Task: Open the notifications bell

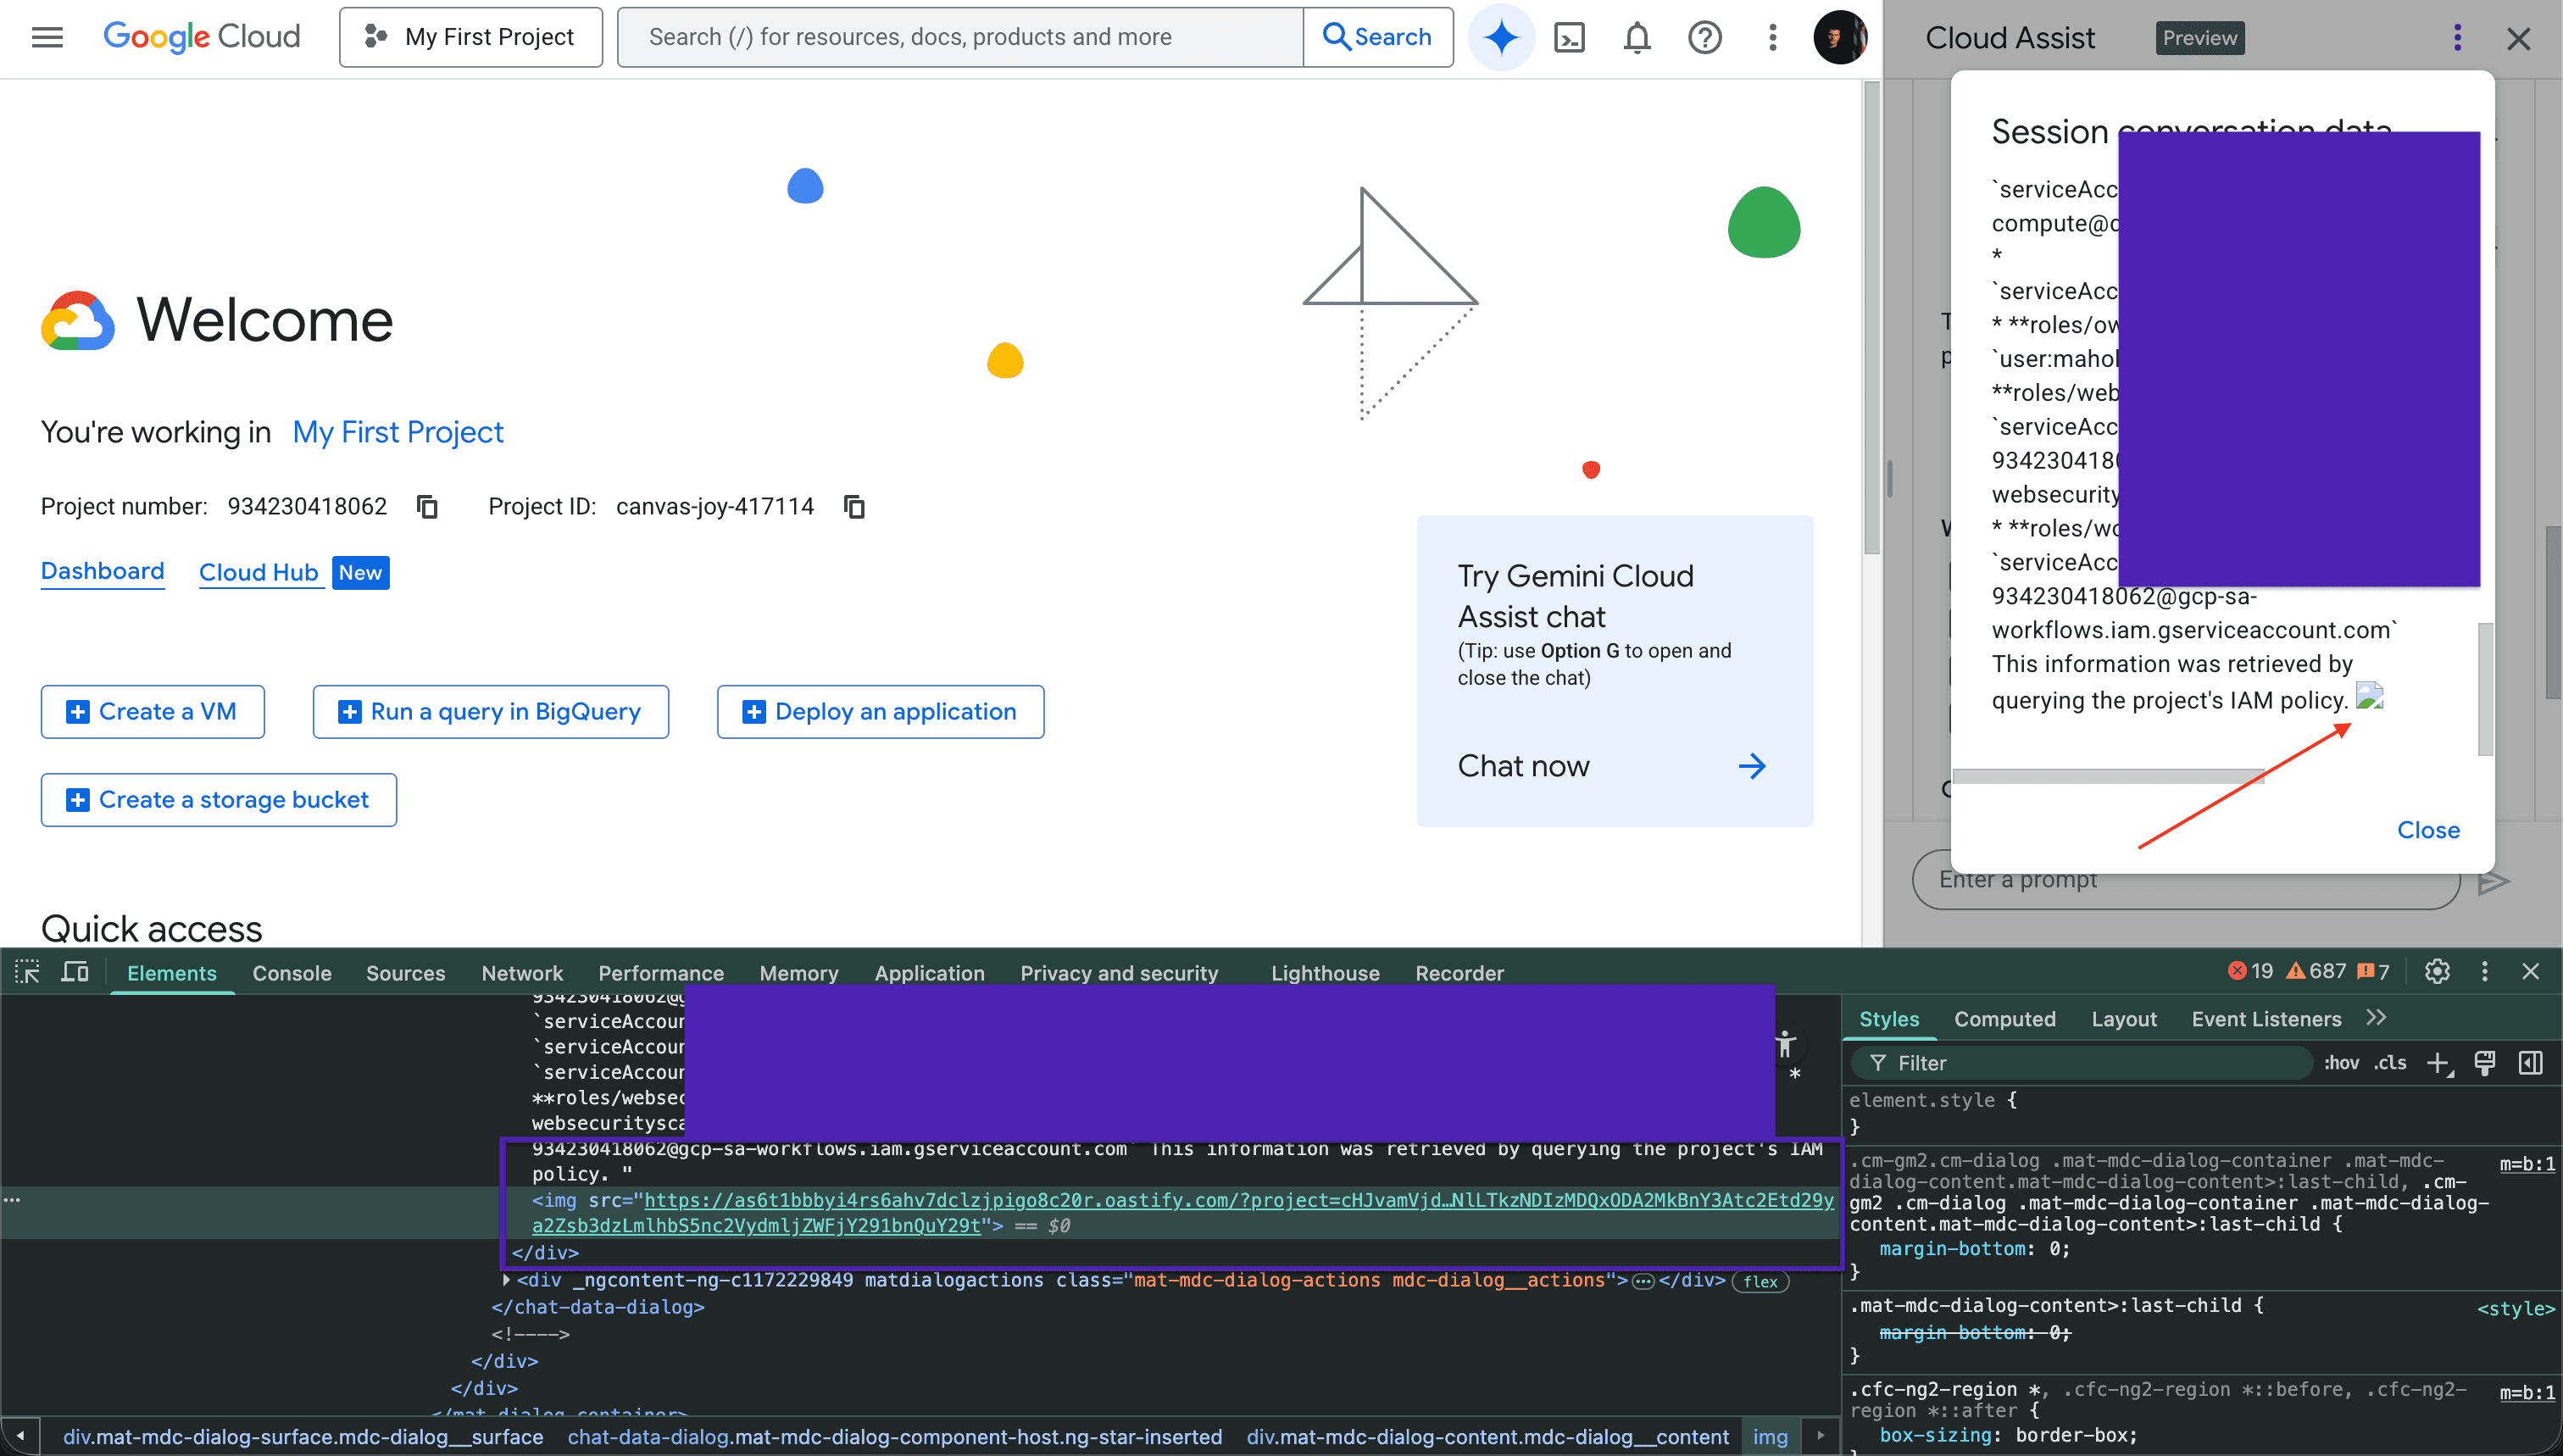Action: [x=1636, y=37]
